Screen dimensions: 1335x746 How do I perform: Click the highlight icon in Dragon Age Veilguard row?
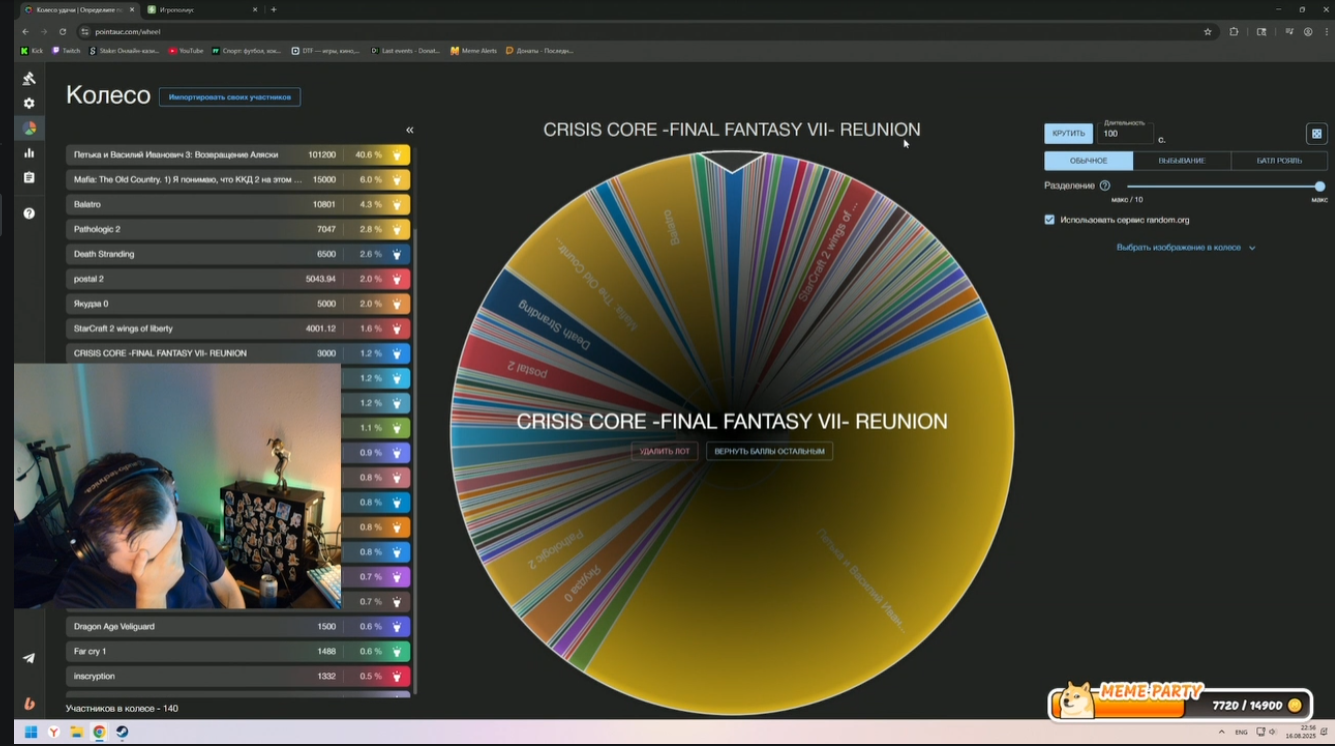397,627
